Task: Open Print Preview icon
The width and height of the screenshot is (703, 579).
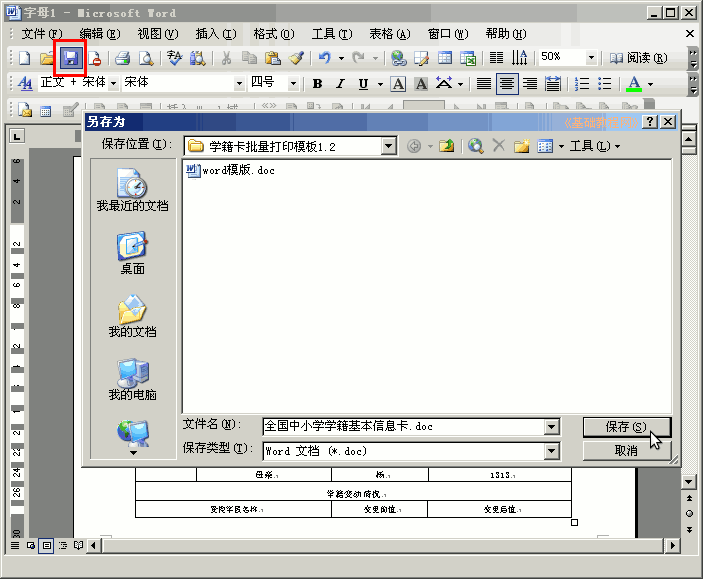Action: pos(146,58)
